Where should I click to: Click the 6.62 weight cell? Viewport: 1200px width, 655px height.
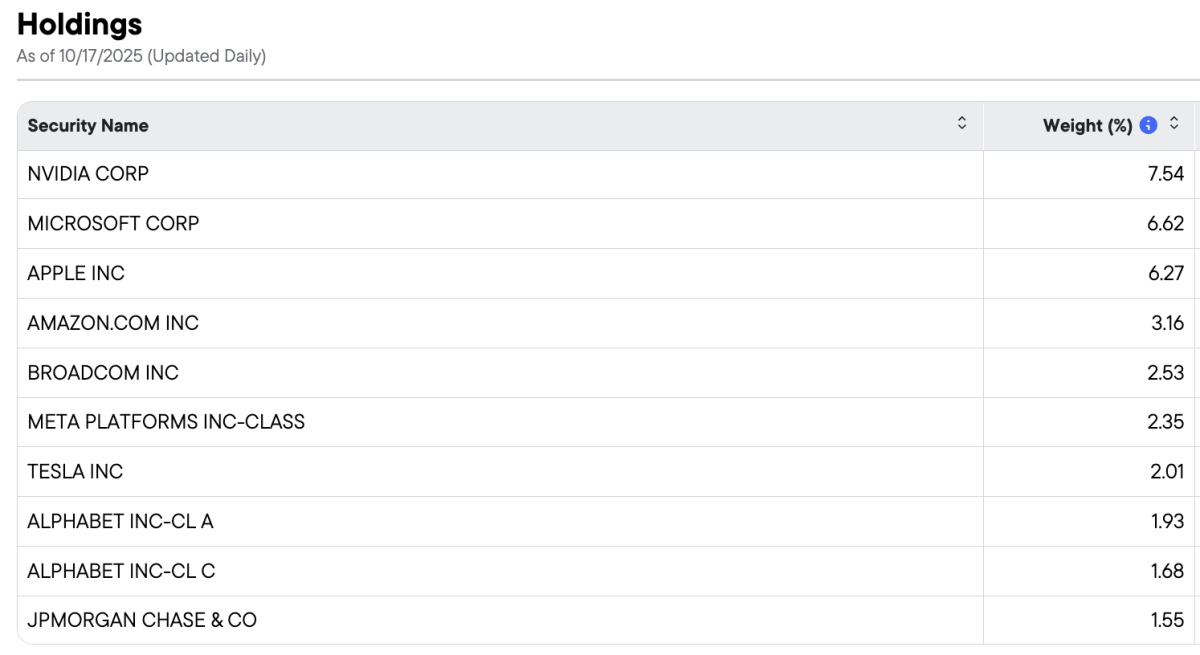point(1165,223)
